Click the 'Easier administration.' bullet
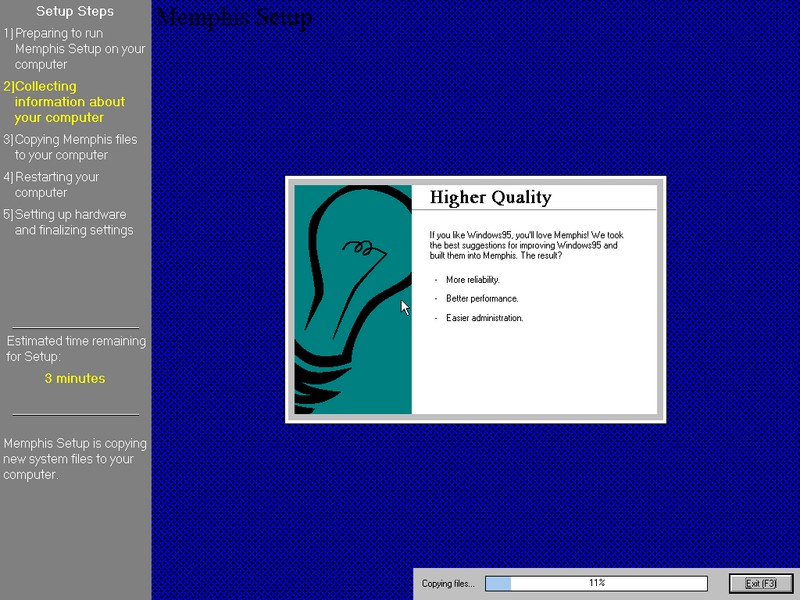The width and height of the screenshot is (800, 600). [x=485, y=318]
